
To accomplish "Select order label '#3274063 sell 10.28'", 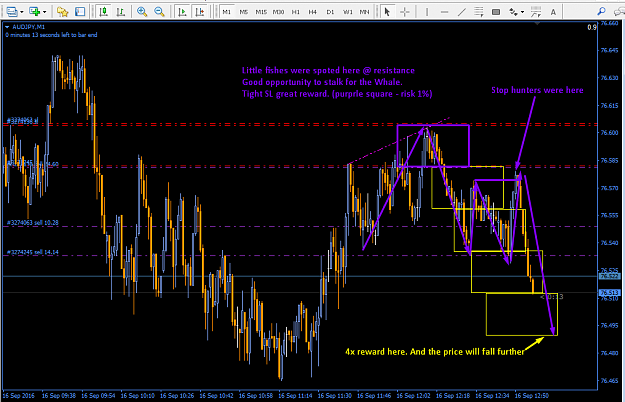I will pyautogui.click(x=33, y=223).
